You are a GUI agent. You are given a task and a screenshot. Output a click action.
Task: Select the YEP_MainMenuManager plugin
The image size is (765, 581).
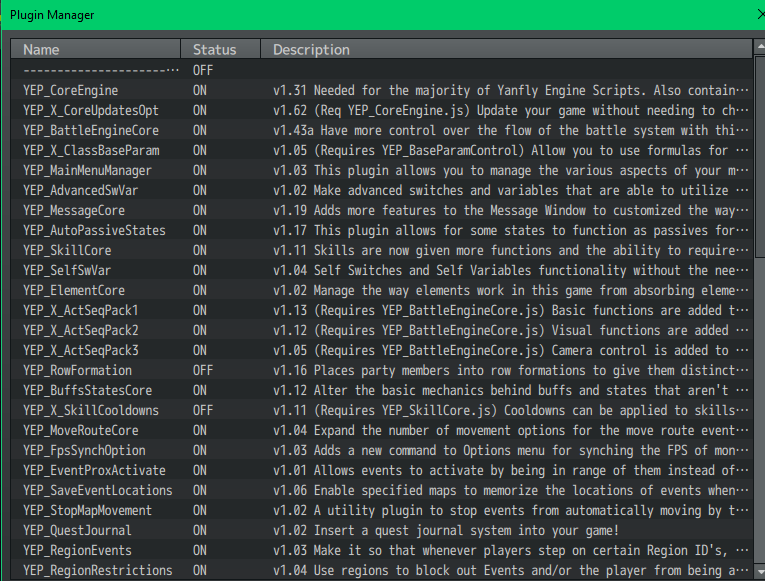pyautogui.click(x=382, y=170)
